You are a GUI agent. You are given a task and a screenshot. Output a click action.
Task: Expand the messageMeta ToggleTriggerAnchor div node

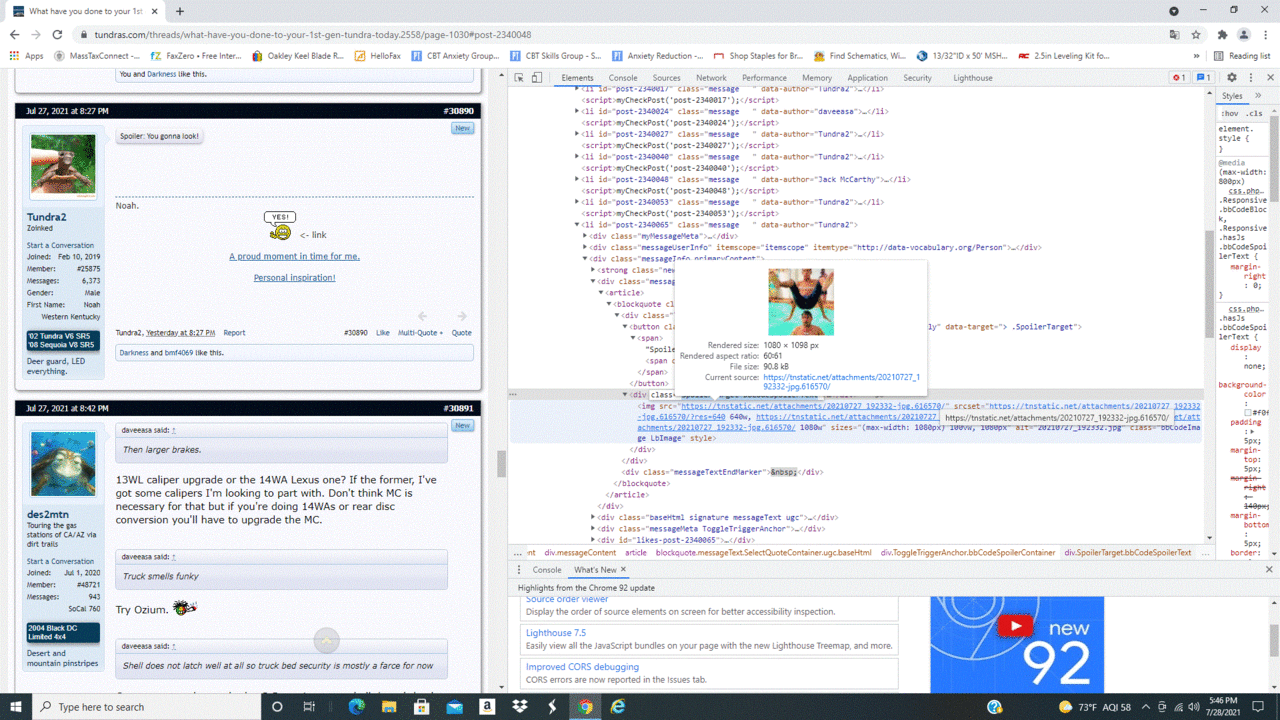[x=594, y=529]
